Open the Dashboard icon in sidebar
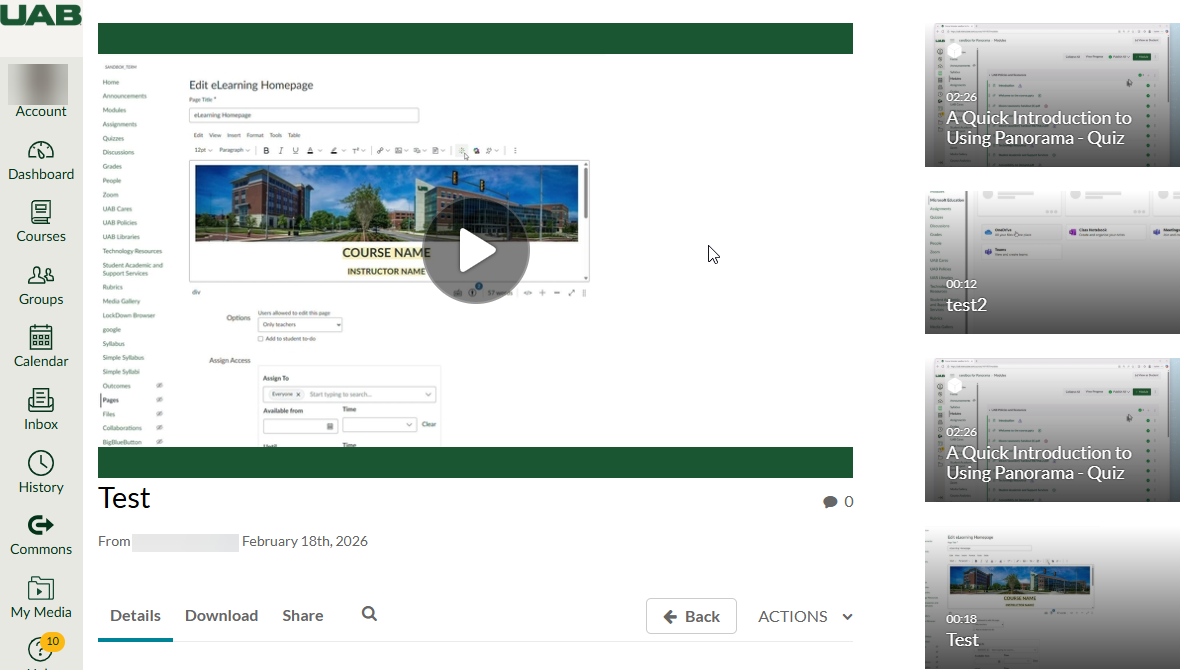Viewport: 1194px width, 670px height. coord(41,151)
